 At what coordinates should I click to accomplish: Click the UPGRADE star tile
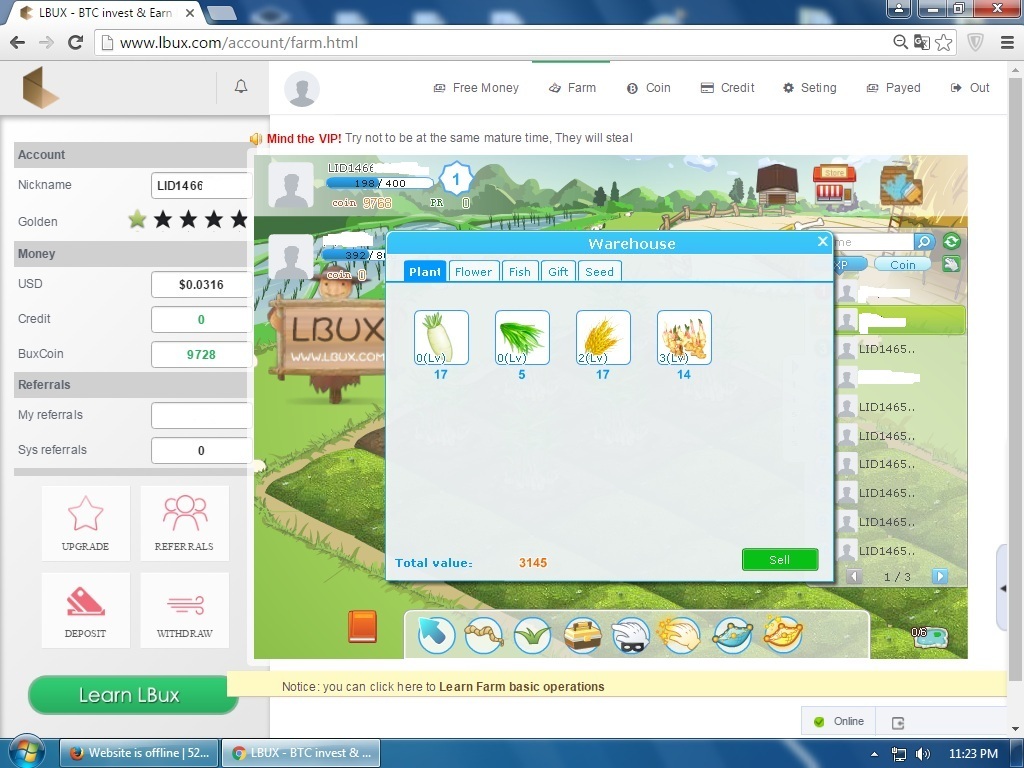click(x=86, y=523)
